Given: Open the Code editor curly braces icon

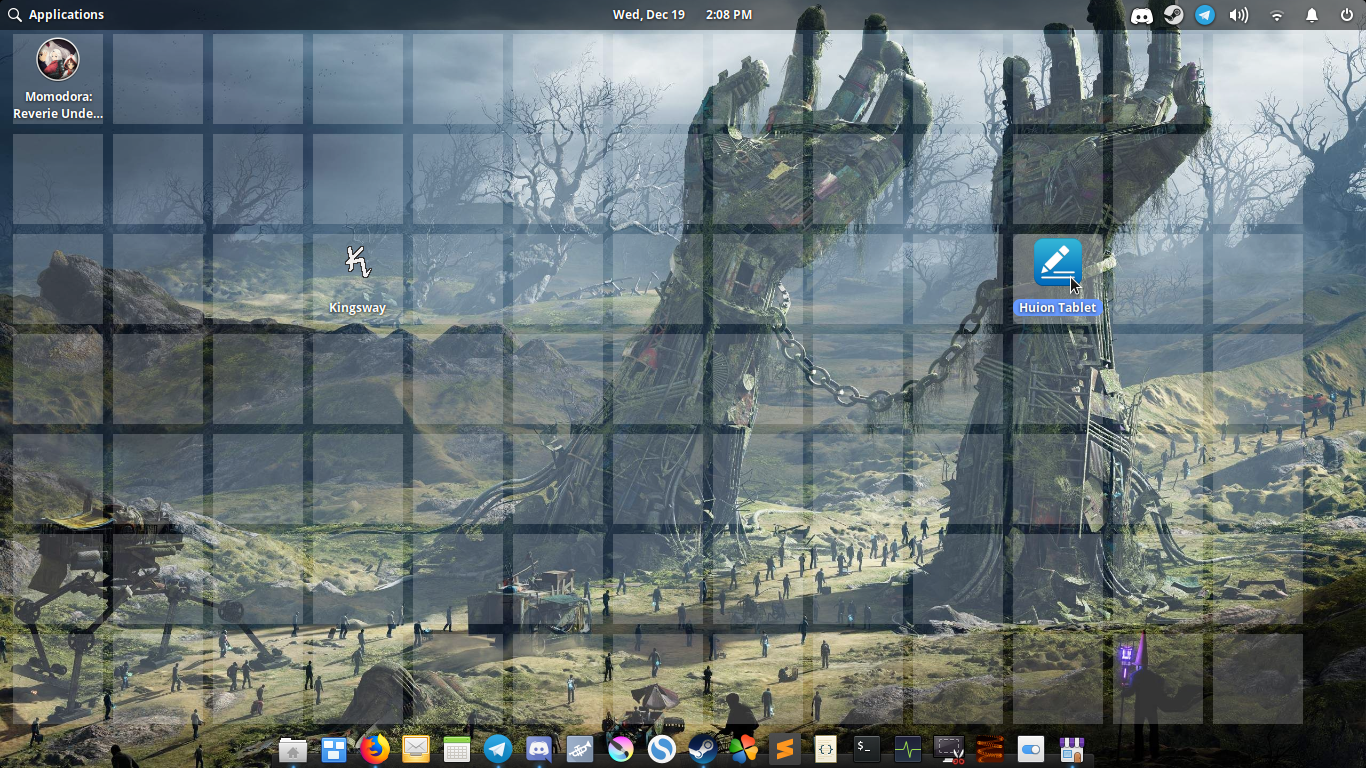Looking at the screenshot, I should [x=826, y=749].
